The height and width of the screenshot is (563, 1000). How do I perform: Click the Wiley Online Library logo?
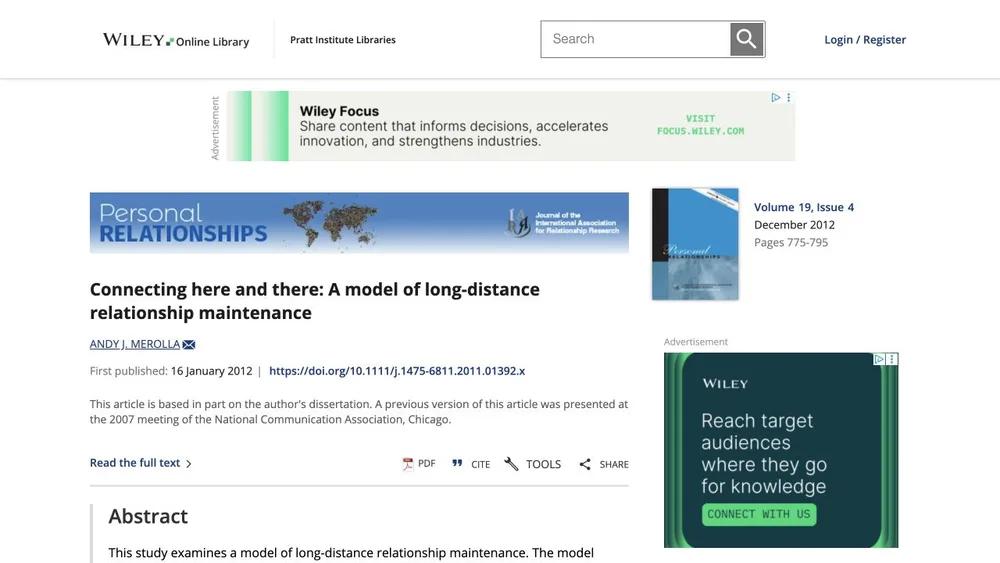pyautogui.click(x=176, y=40)
